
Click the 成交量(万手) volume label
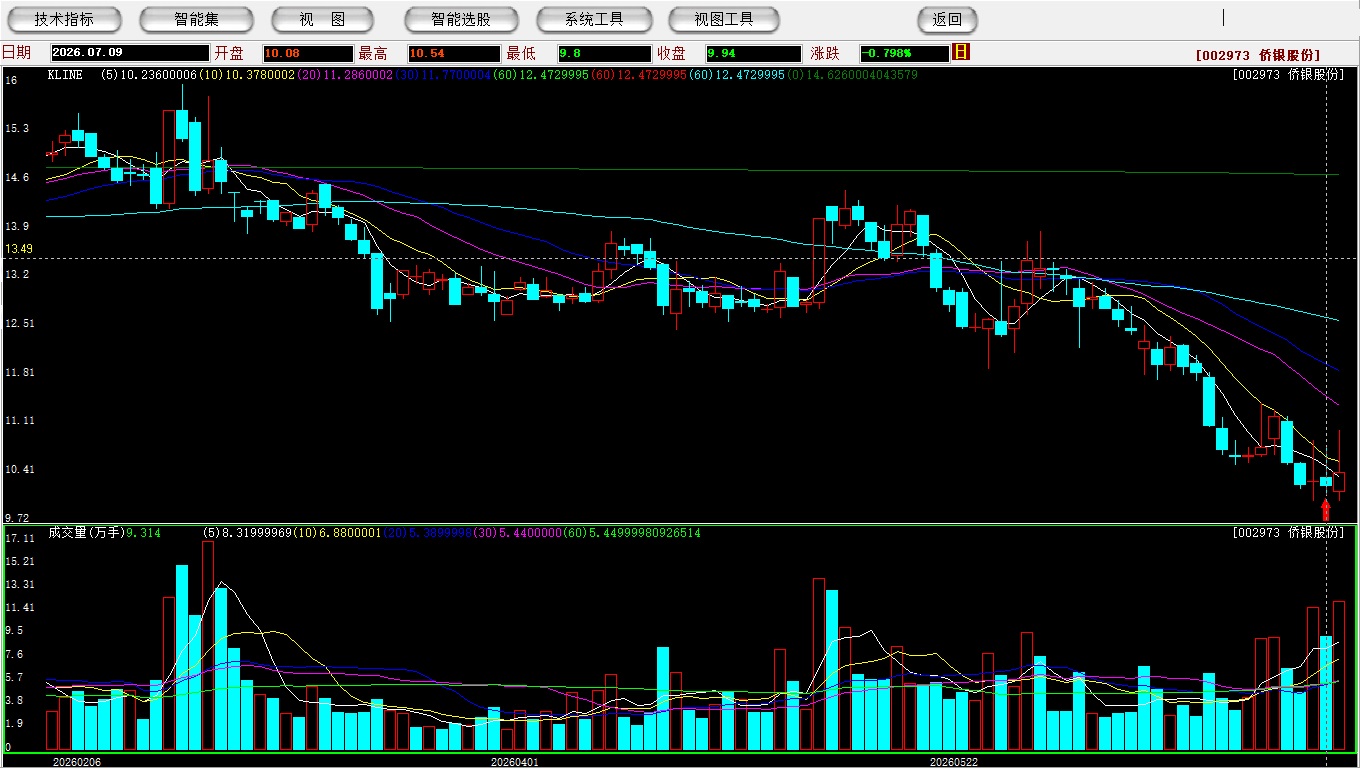(85, 533)
